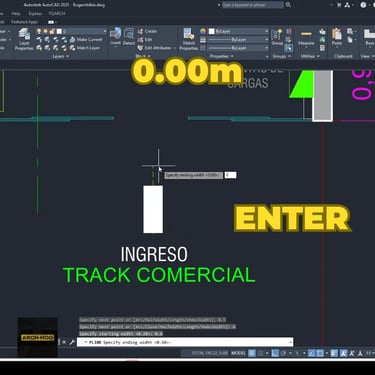This screenshot has height=375, width=375.
Task: Click the Edit block icon
Action: tap(140, 39)
